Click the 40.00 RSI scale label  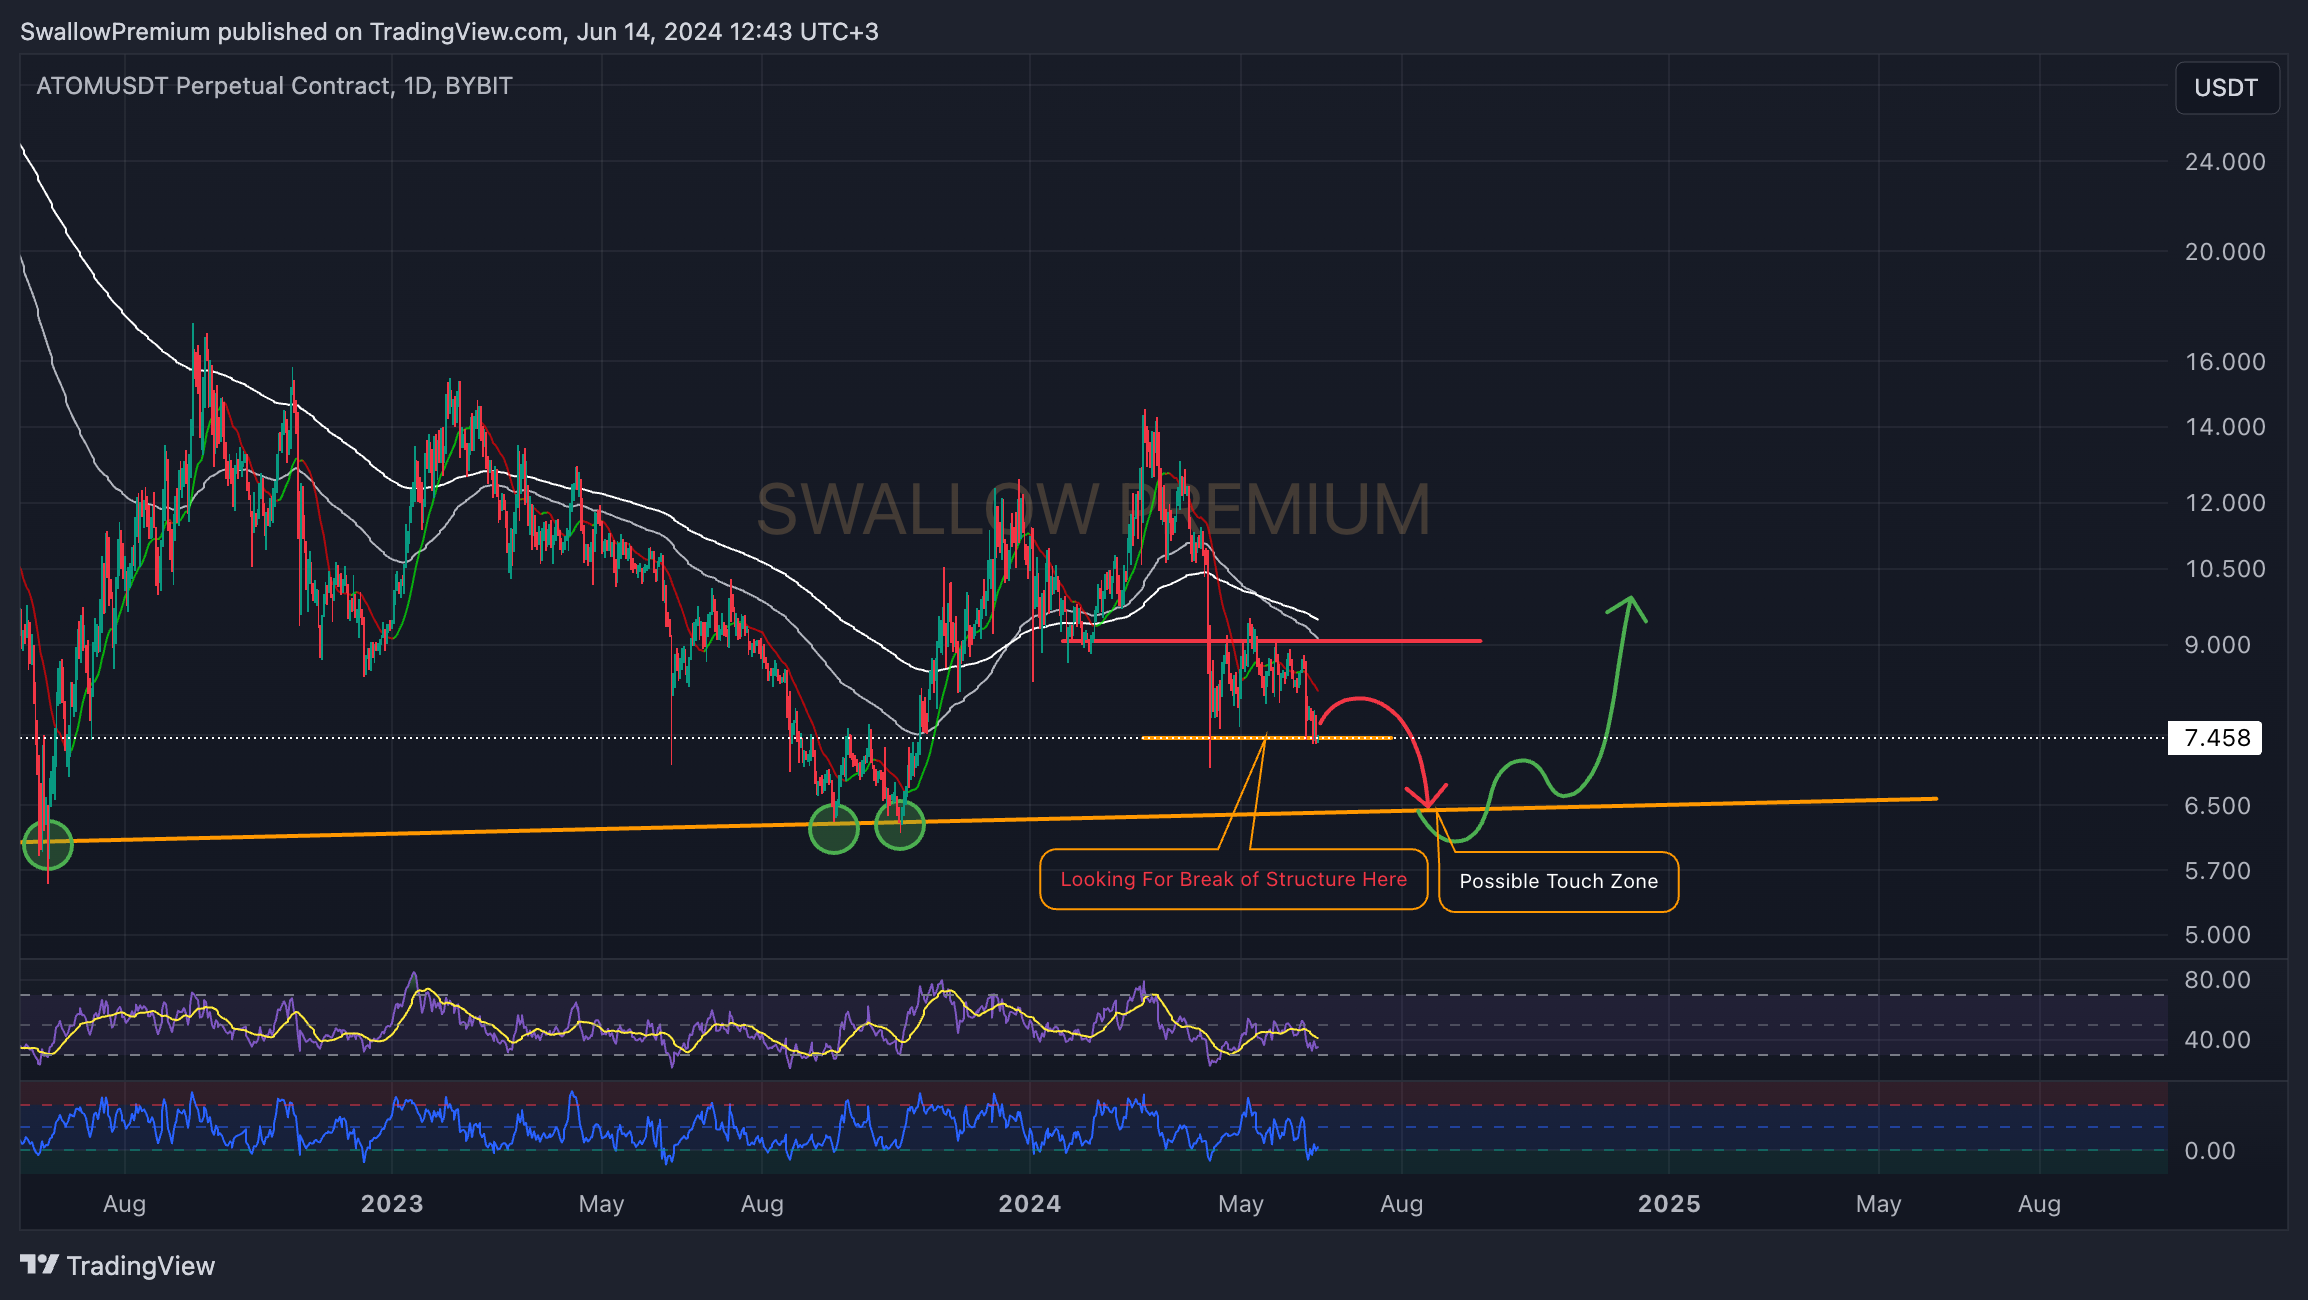(x=2217, y=1040)
